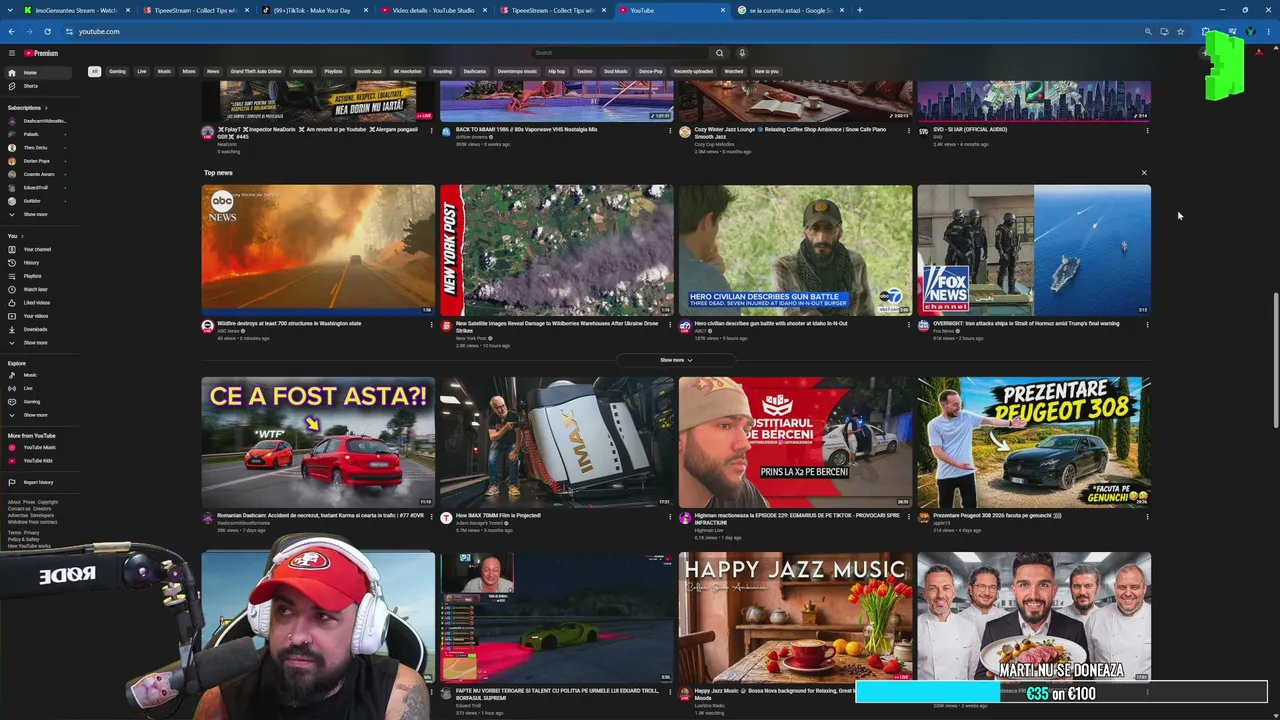
Task: Select the New to you filter chip
Action: [x=766, y=71]
